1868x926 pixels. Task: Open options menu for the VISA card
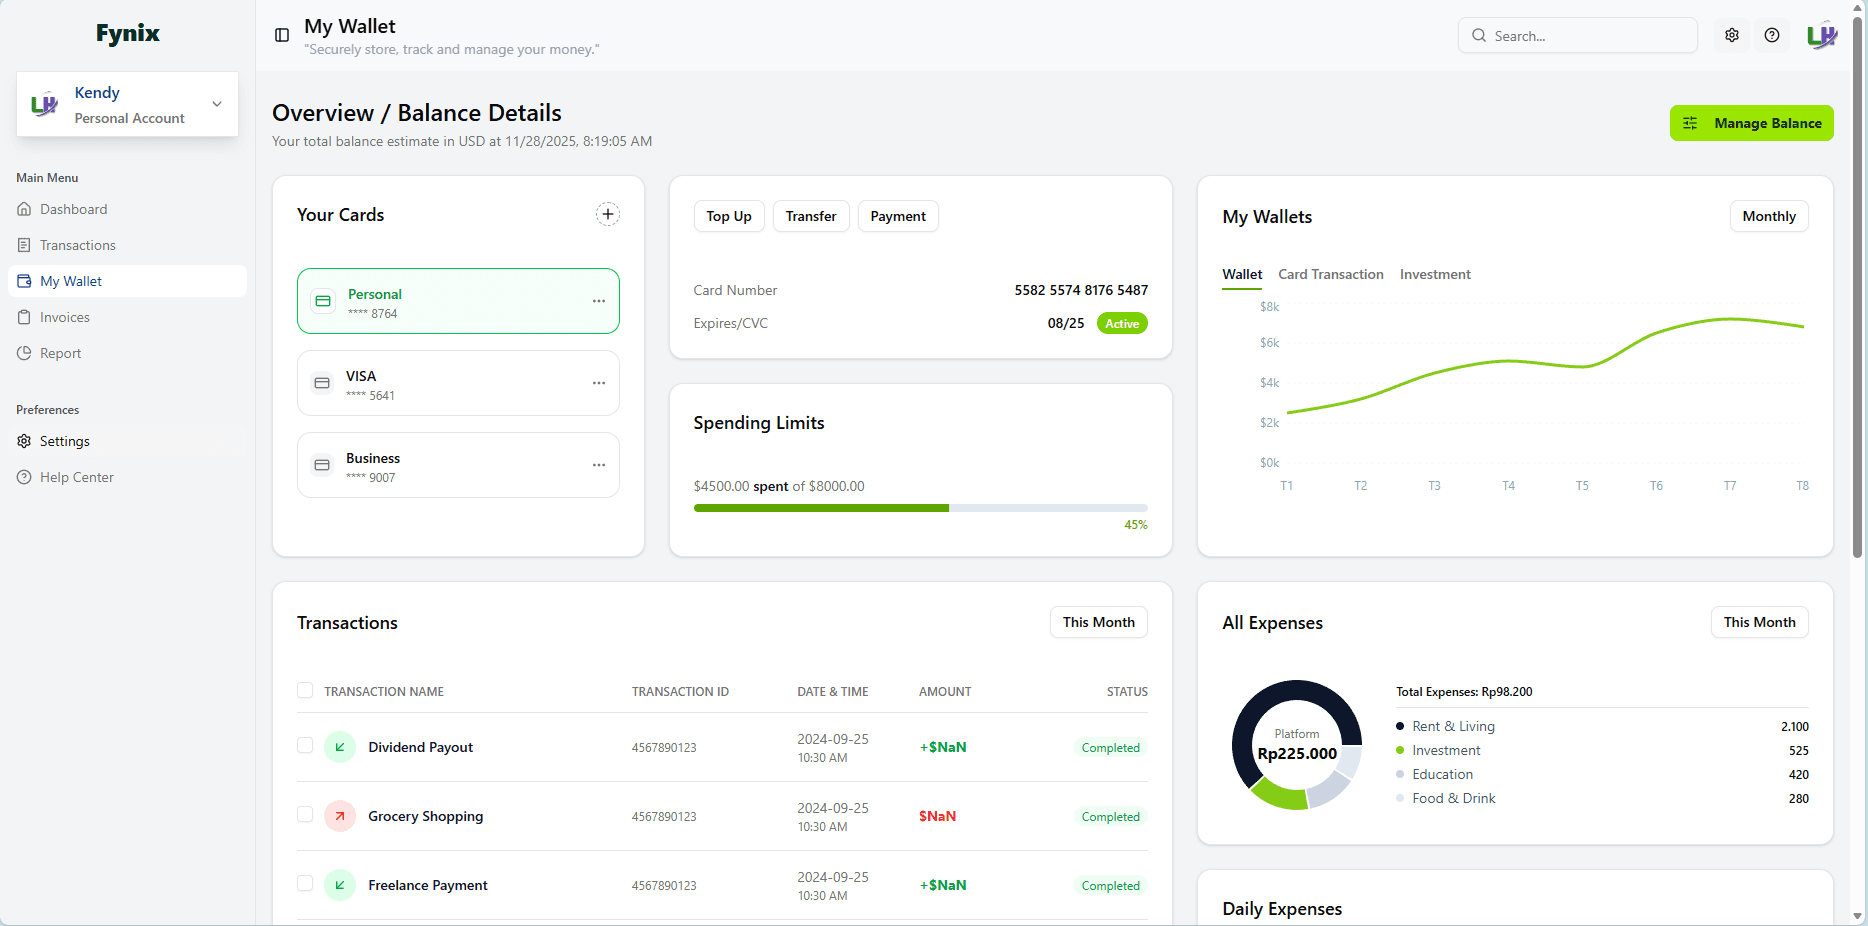599,383
